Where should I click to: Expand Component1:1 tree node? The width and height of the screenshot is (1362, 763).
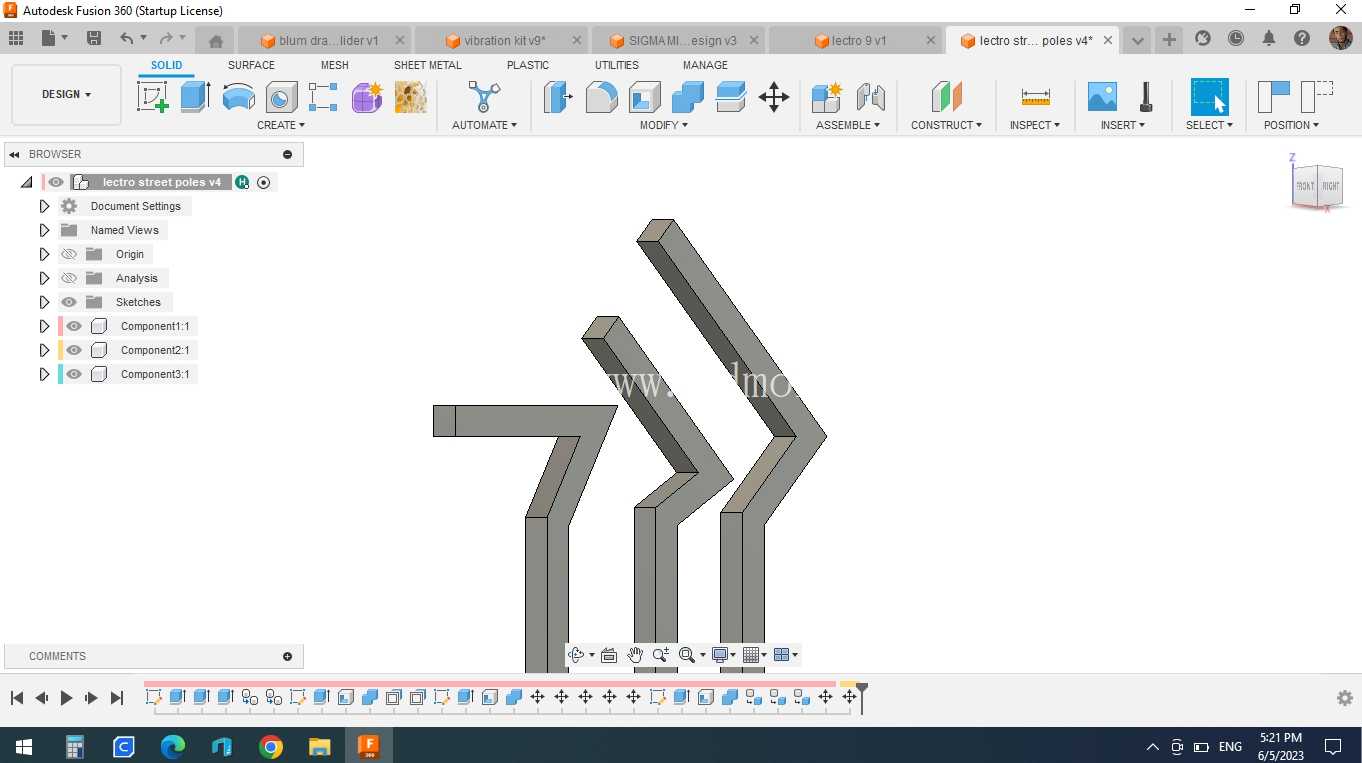pyautogui.click(x=44, y=326)
